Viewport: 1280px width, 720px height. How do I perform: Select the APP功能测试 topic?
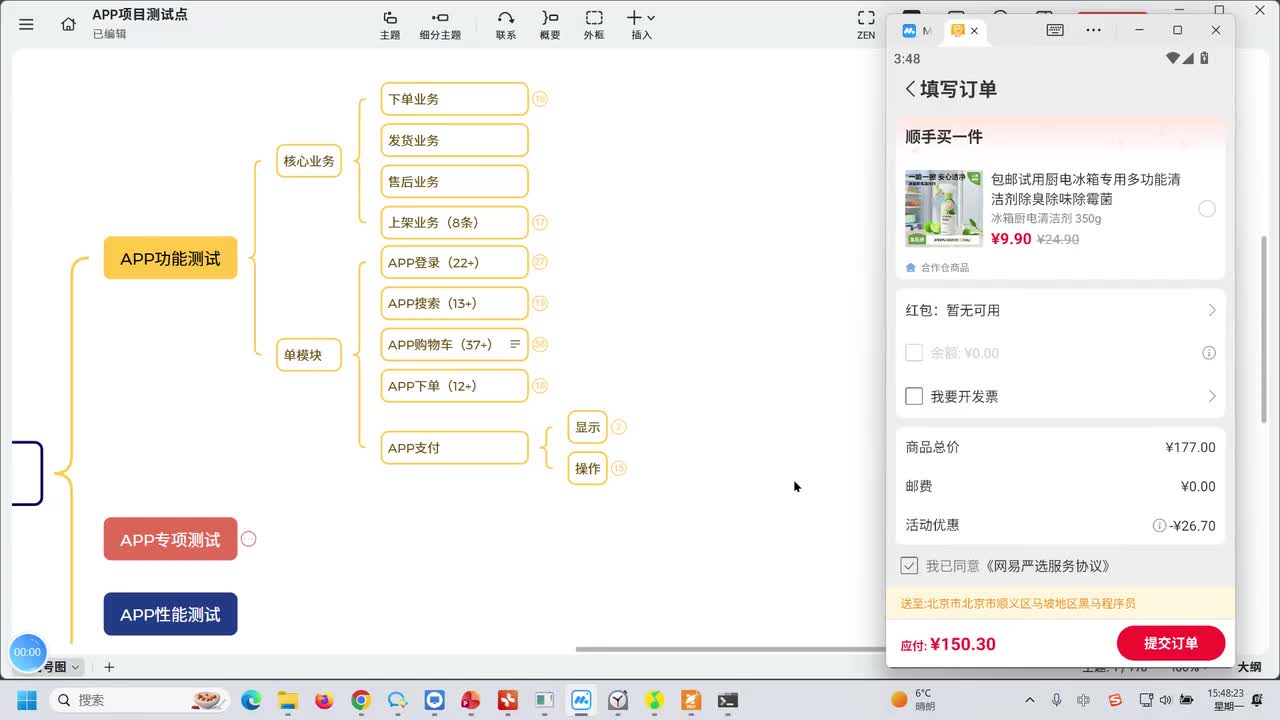pyautogui.click(x=170, y=258)
